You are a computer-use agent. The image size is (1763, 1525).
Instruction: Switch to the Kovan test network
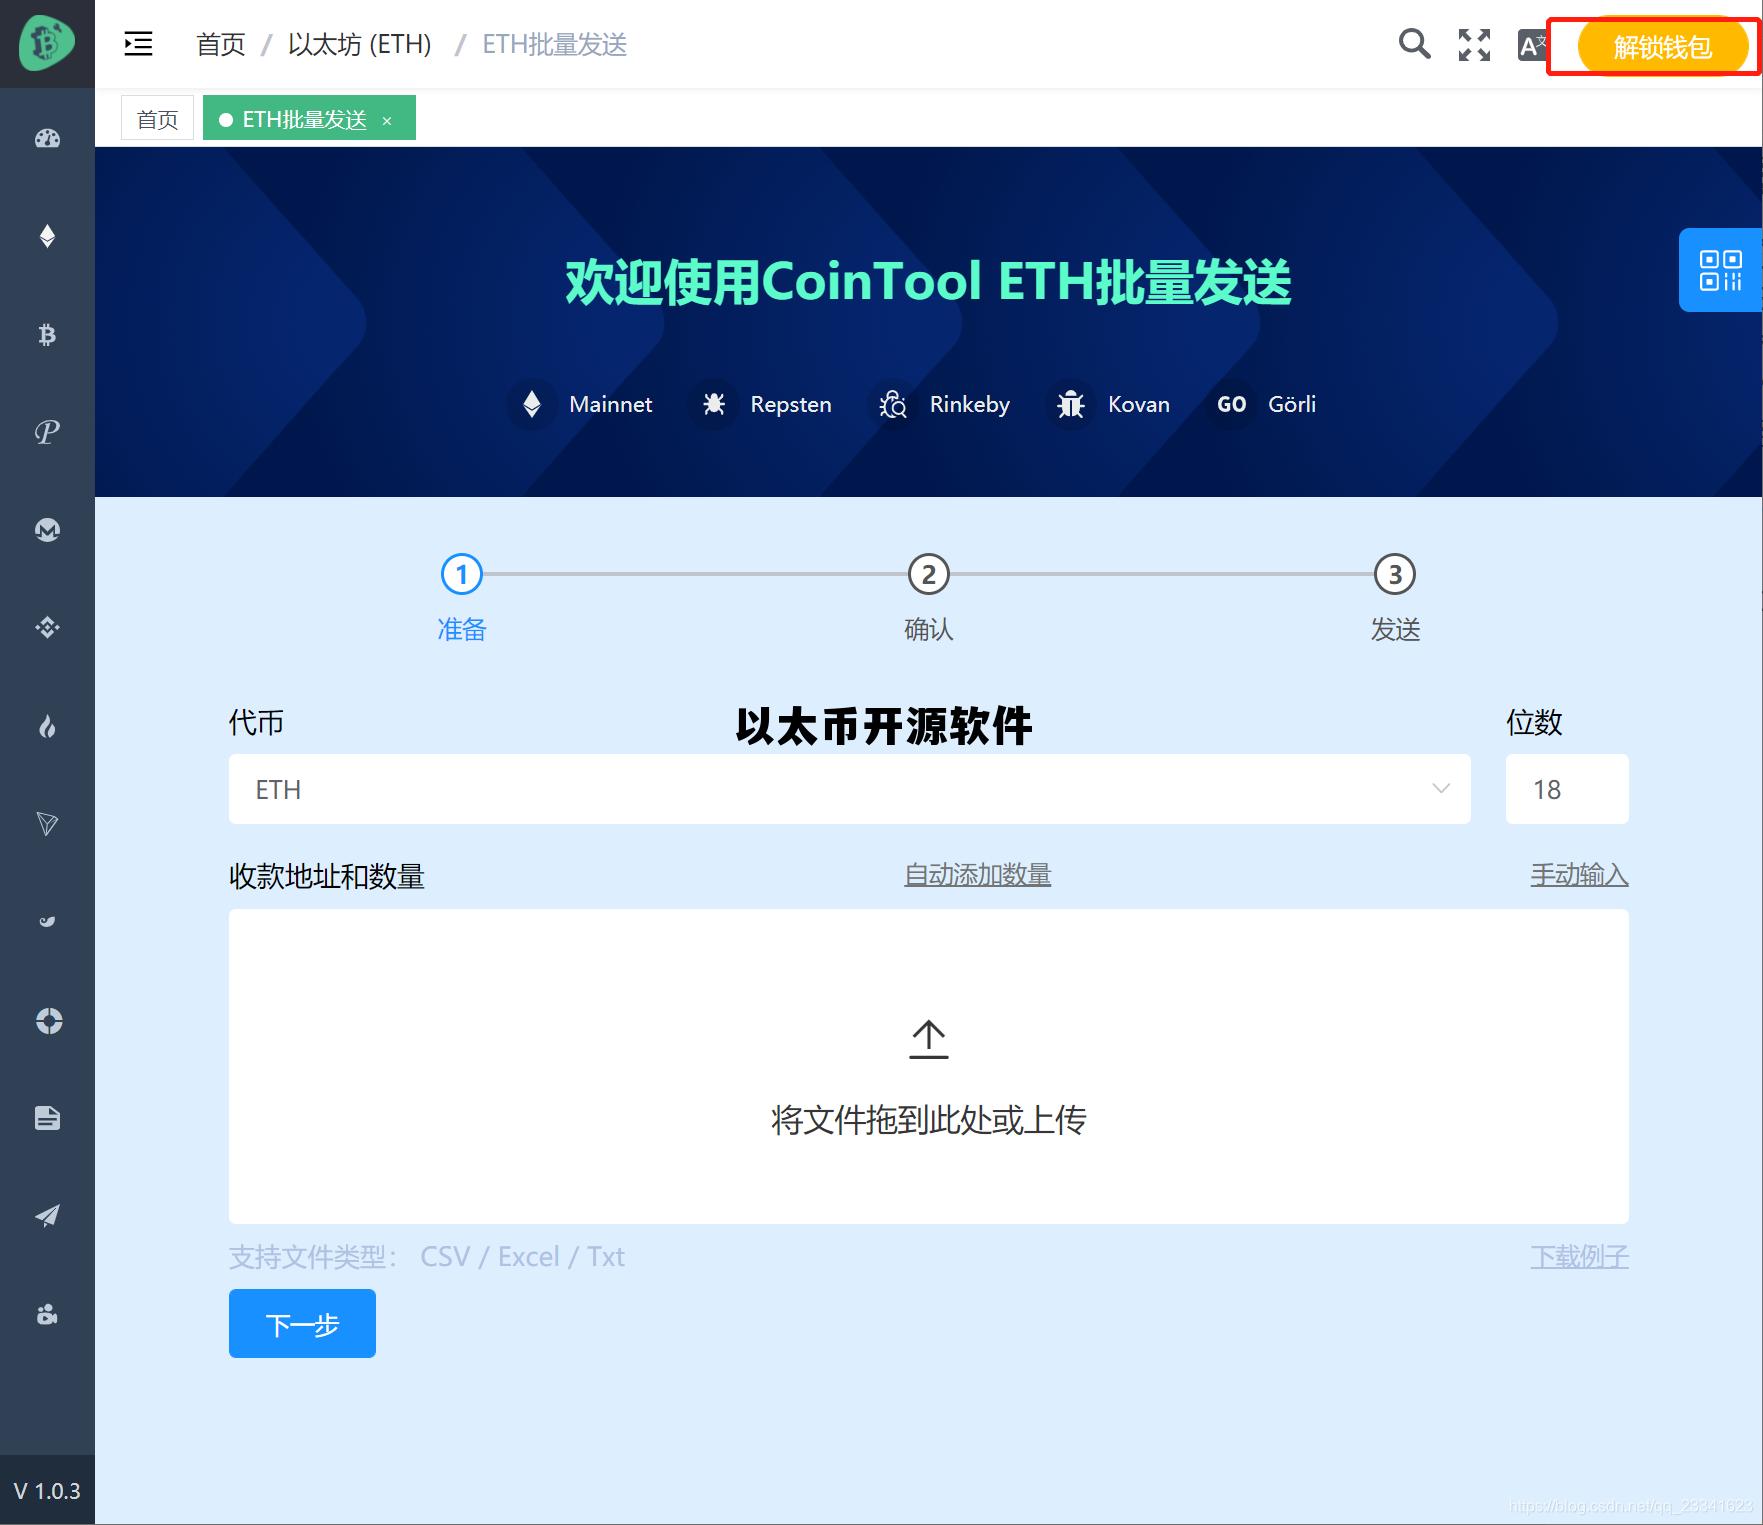pyautogui.click(x=1109, y=404)
